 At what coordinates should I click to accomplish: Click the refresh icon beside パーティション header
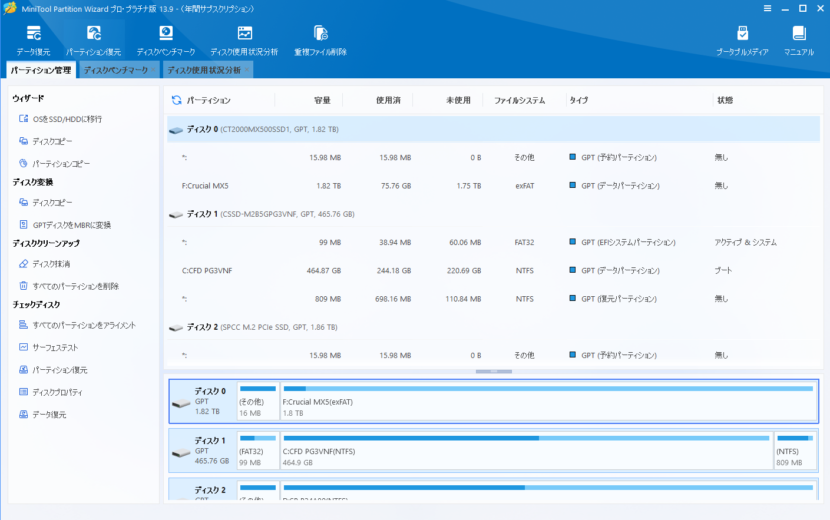(x=176, y=100)
